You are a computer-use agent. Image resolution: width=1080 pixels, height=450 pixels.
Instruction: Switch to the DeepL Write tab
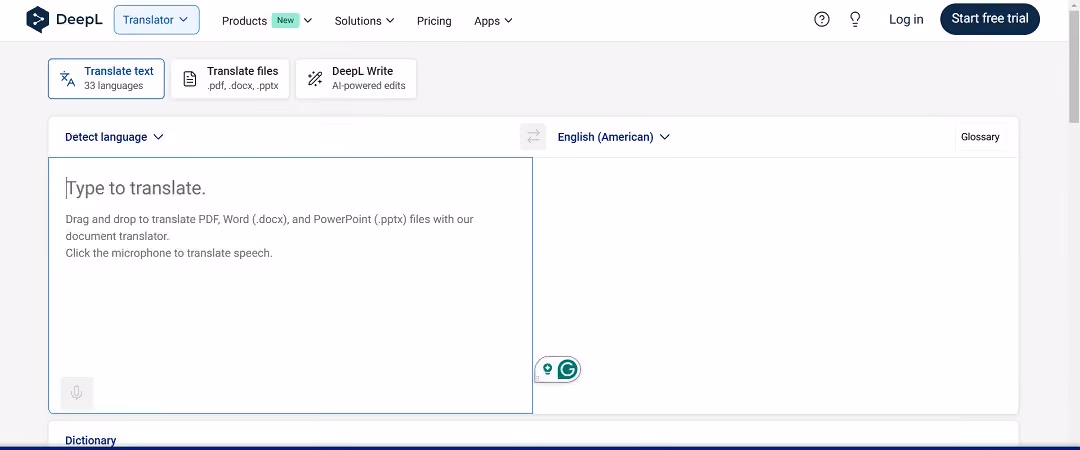(x=356, y=79)
